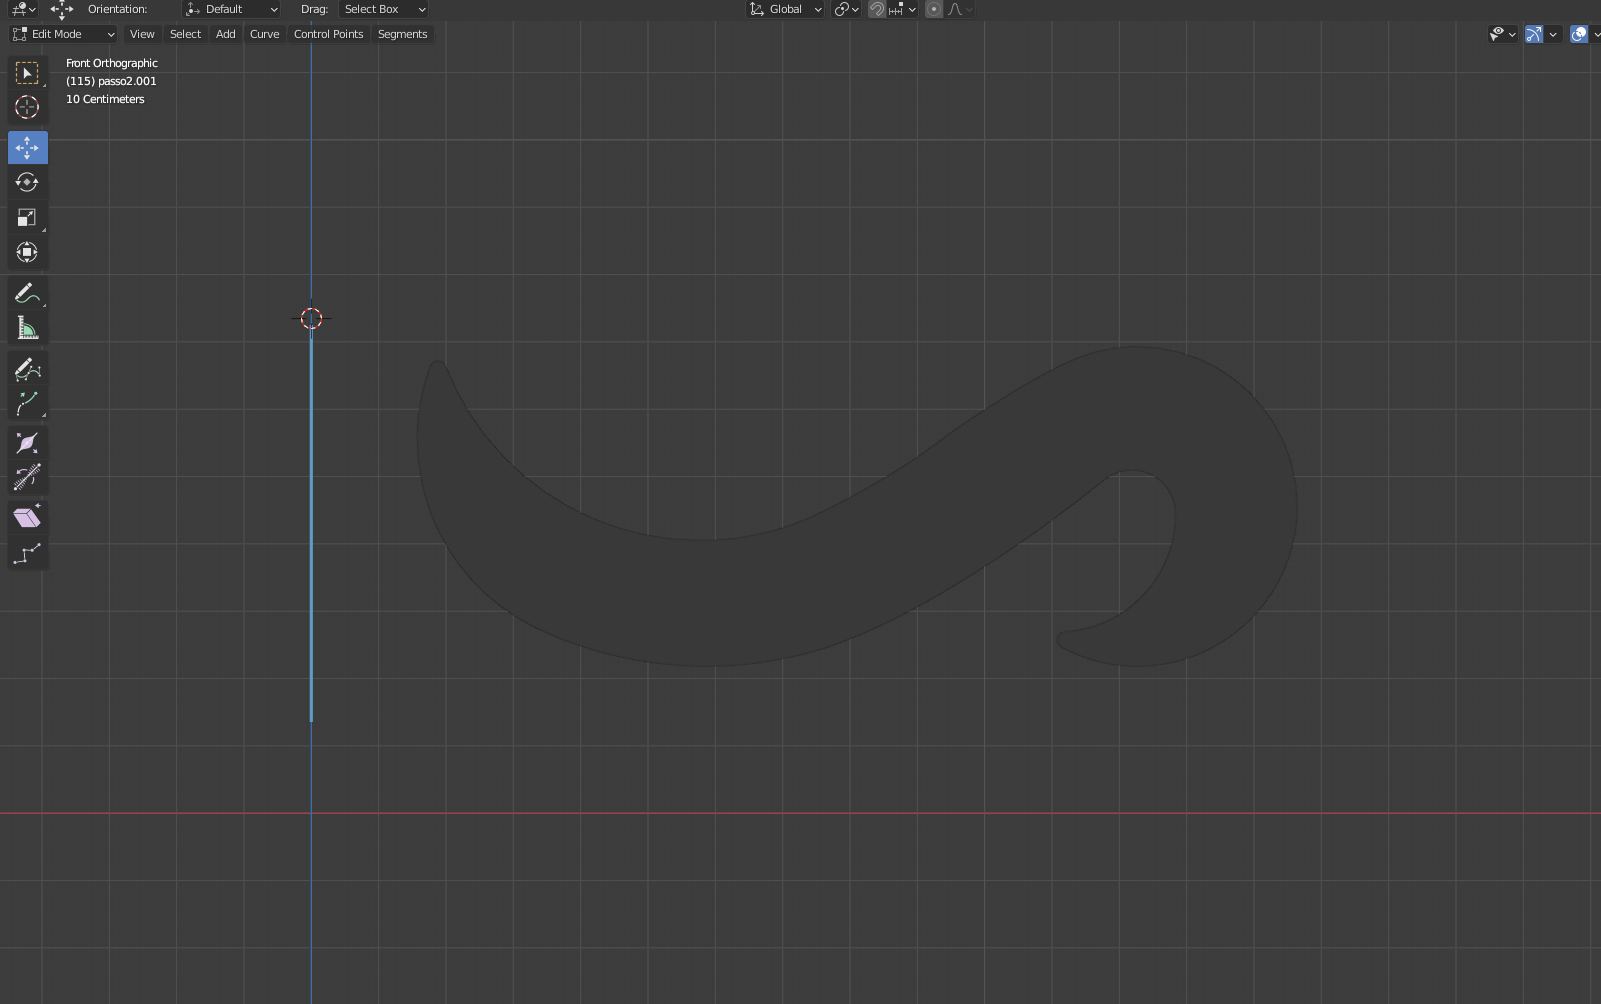
Task: Toggle proportional editing
Action: click(x=934, y=9)
